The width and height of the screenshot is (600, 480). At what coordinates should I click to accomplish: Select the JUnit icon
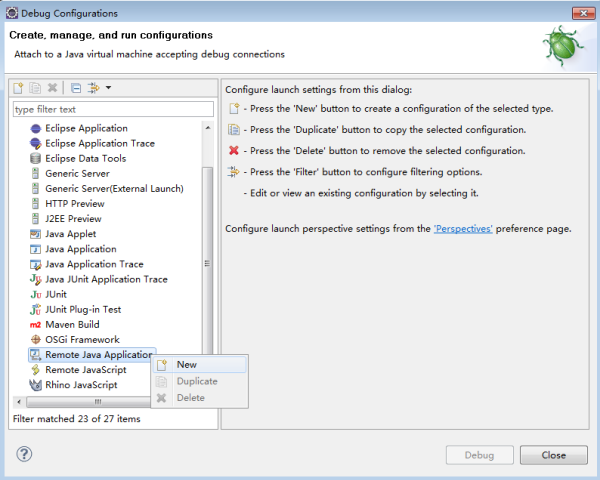click(x=35, y=294)
